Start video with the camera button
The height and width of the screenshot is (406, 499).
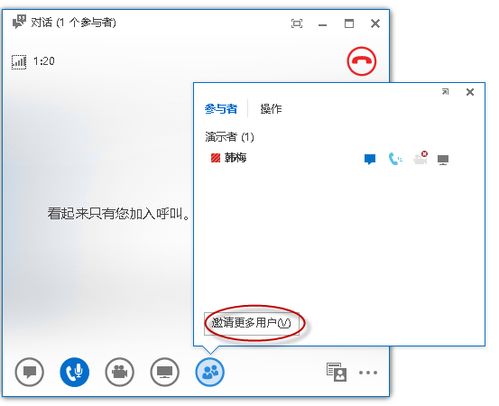coord(120,372)
